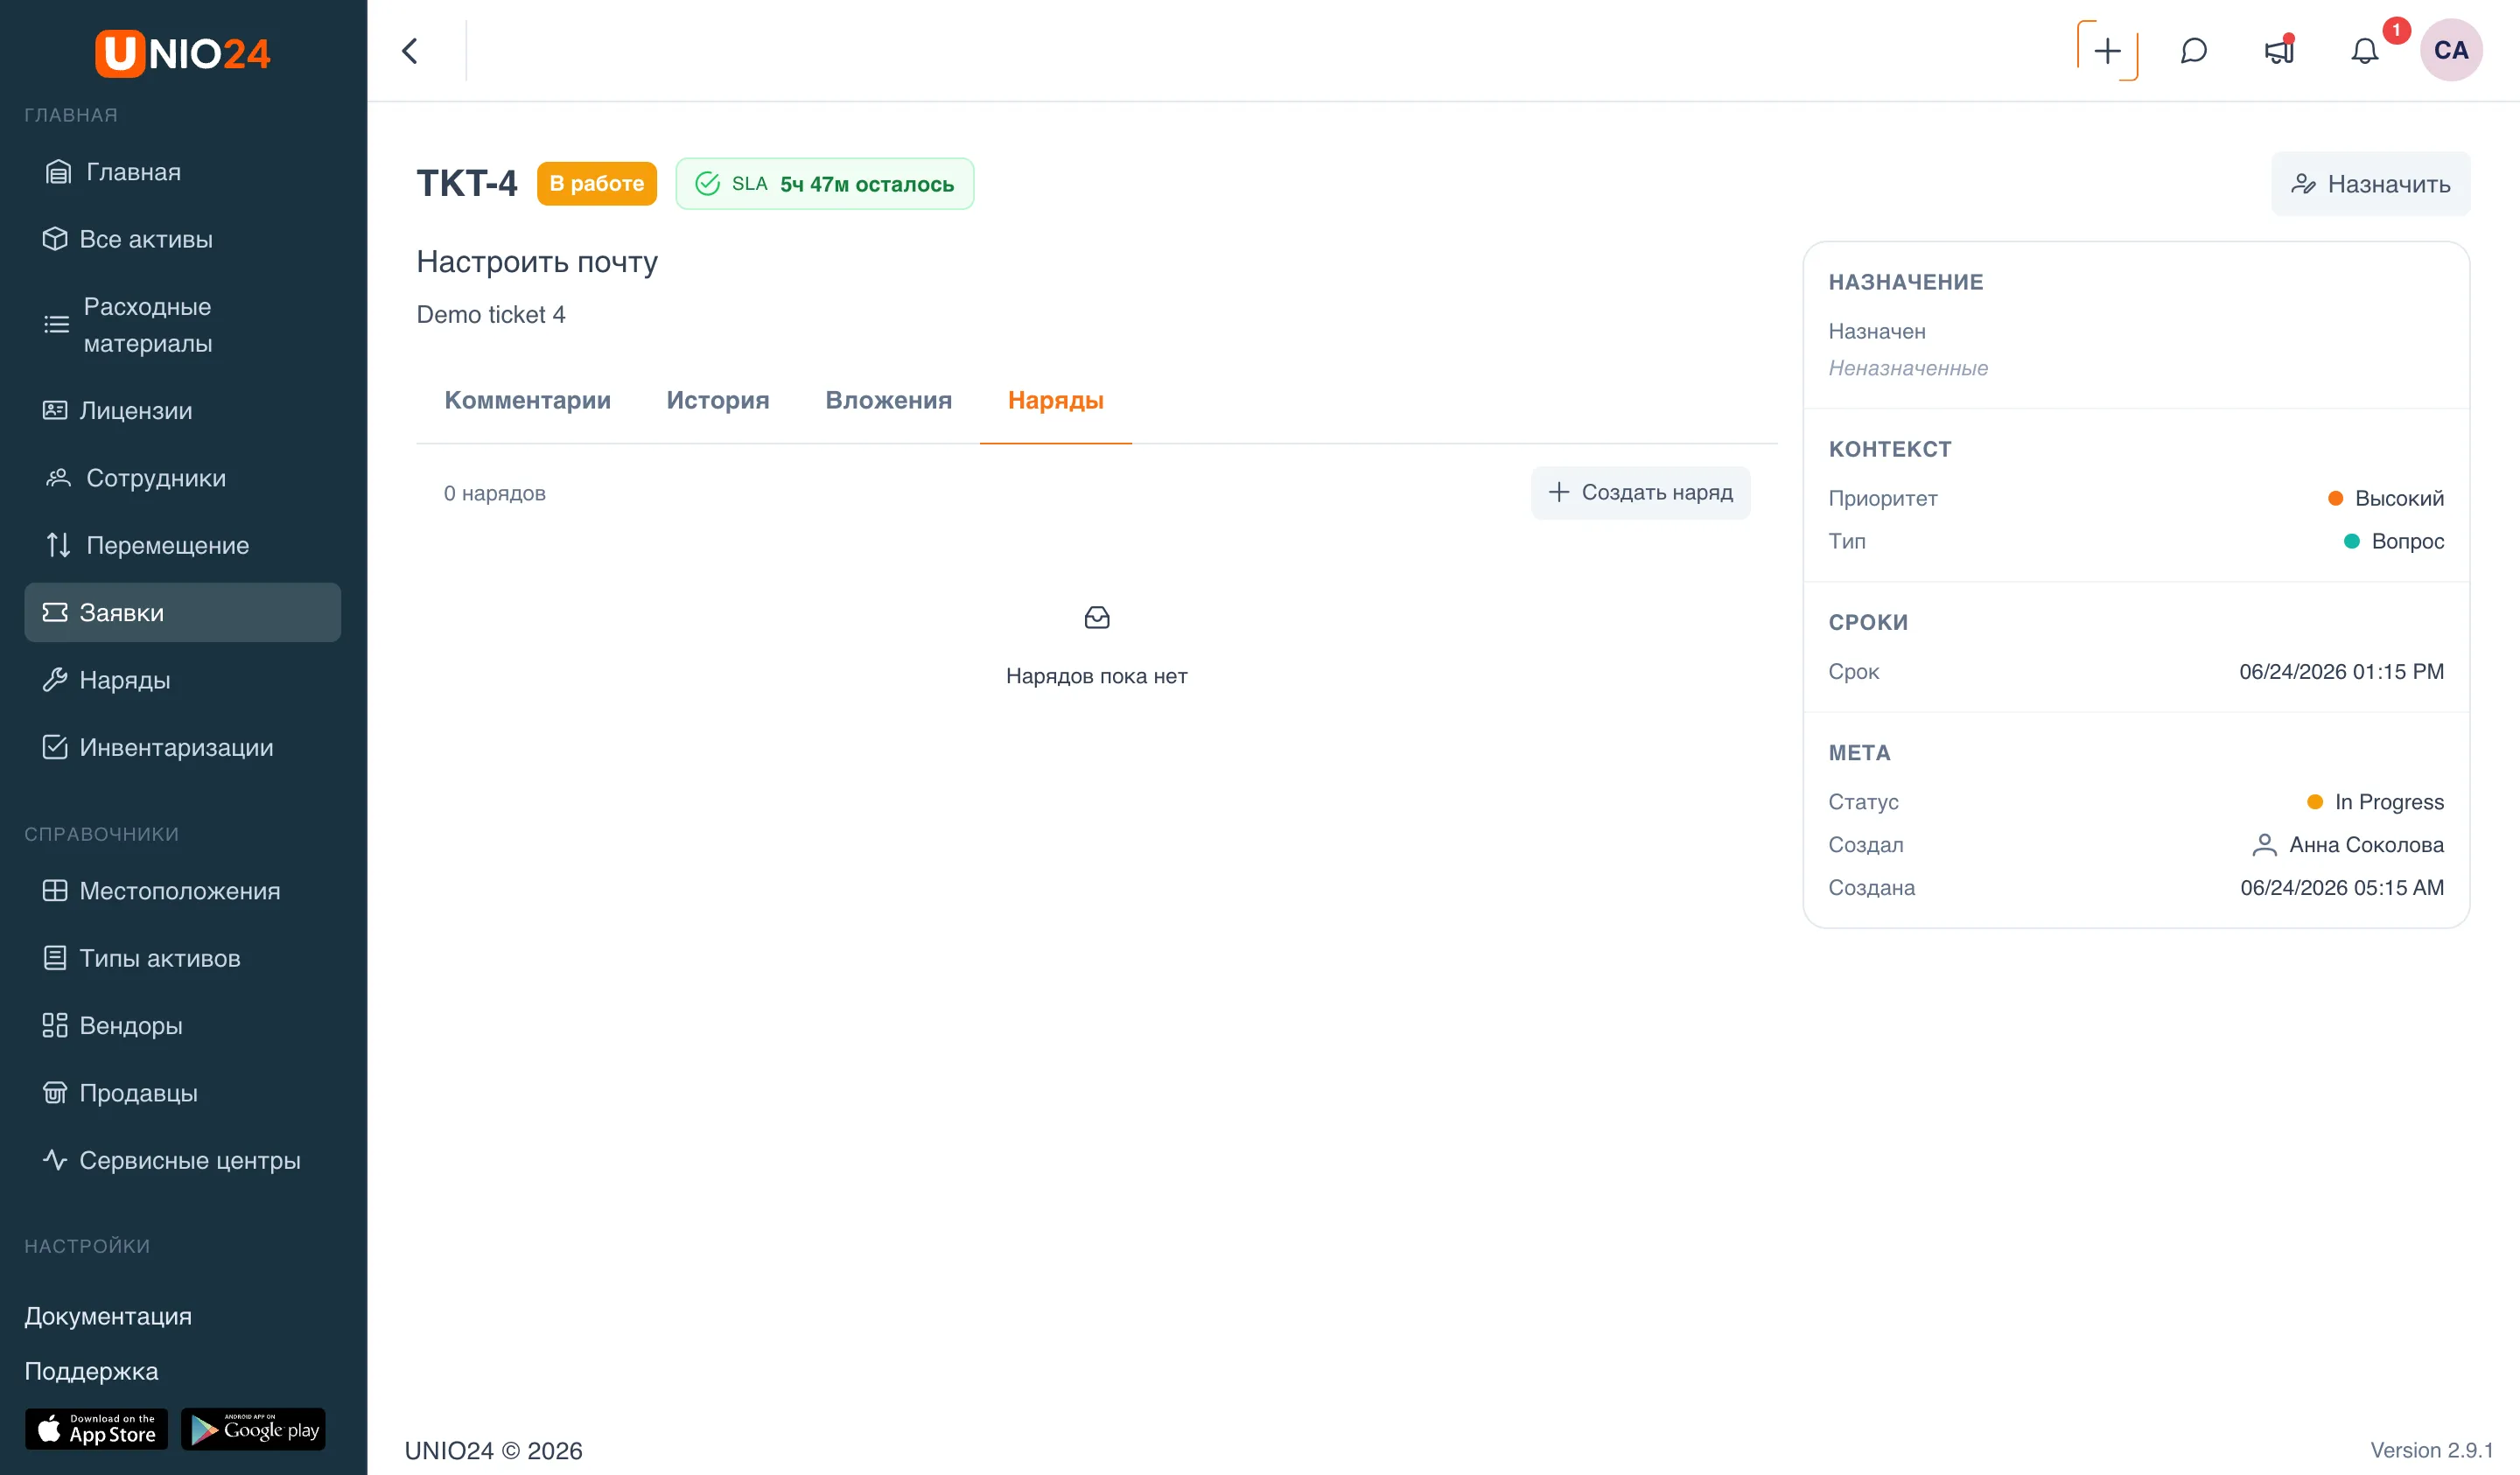This screenshot has width=2520, height=1475.
Task: Click the Google Play badge
Action: 254,1429
